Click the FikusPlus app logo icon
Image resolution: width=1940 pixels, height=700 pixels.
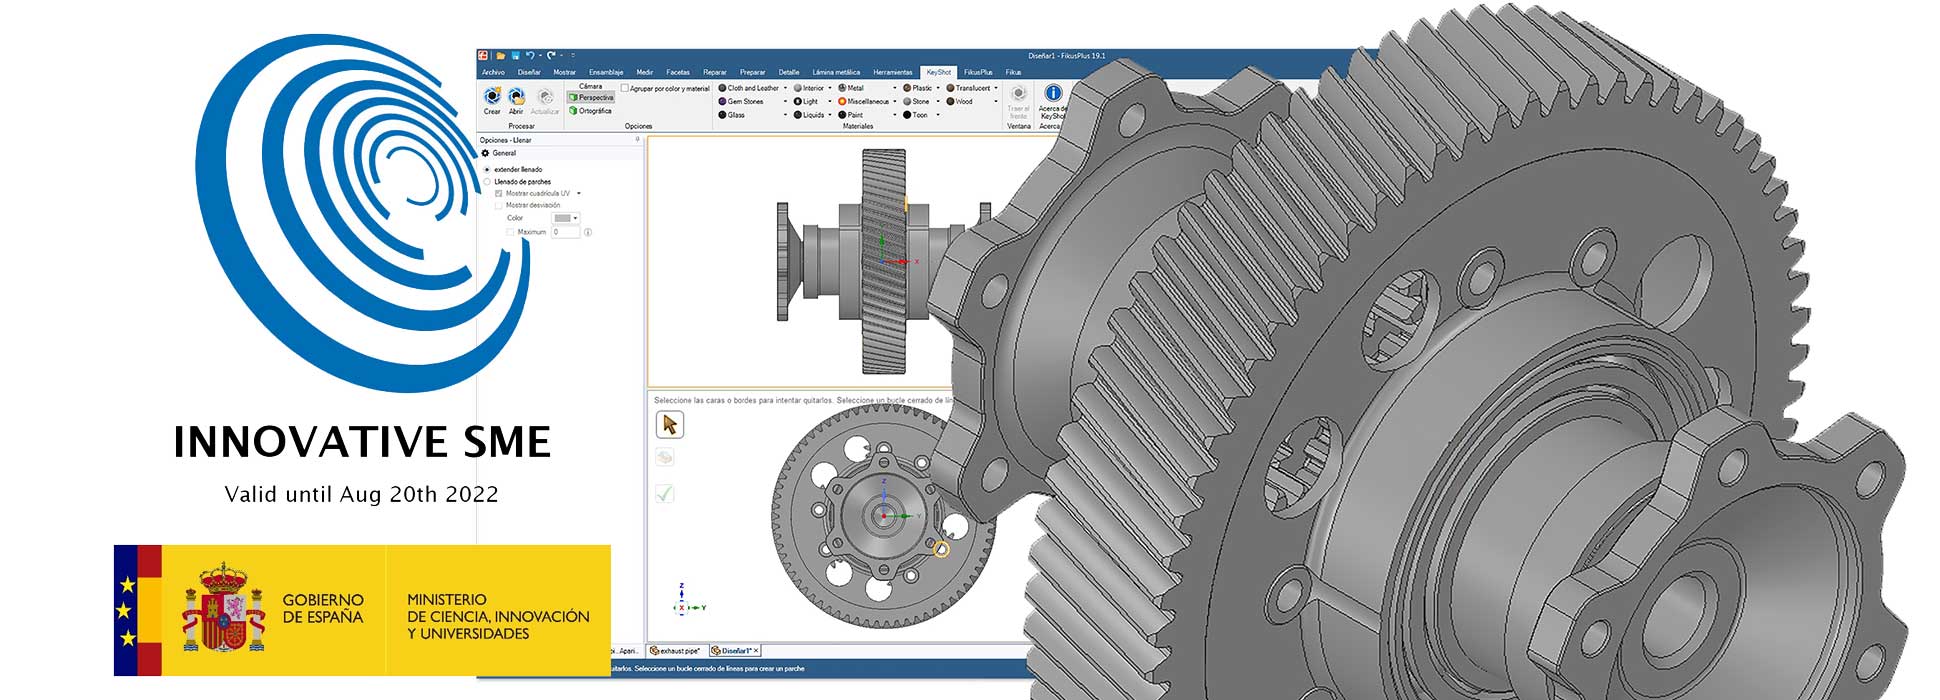(x=483, y=56)
